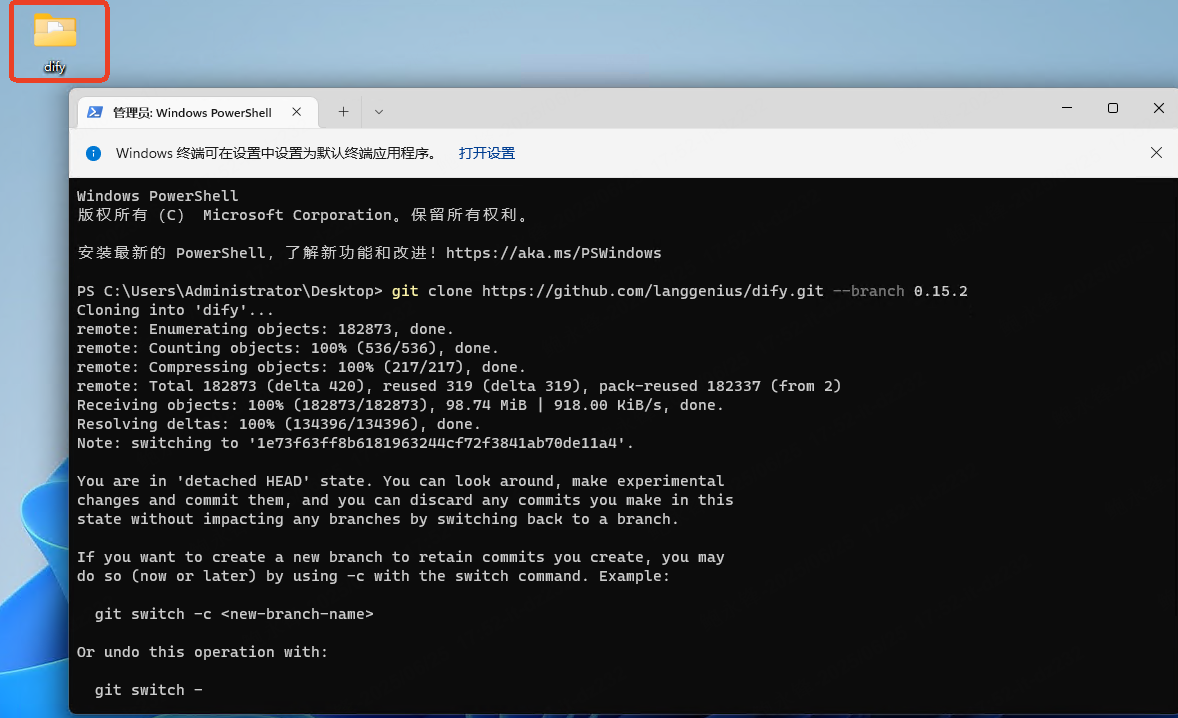The width and height of the screenshot is (1178, 718).
Task: Click the "Or undo this operation with:" line
Action: [202, 652]
